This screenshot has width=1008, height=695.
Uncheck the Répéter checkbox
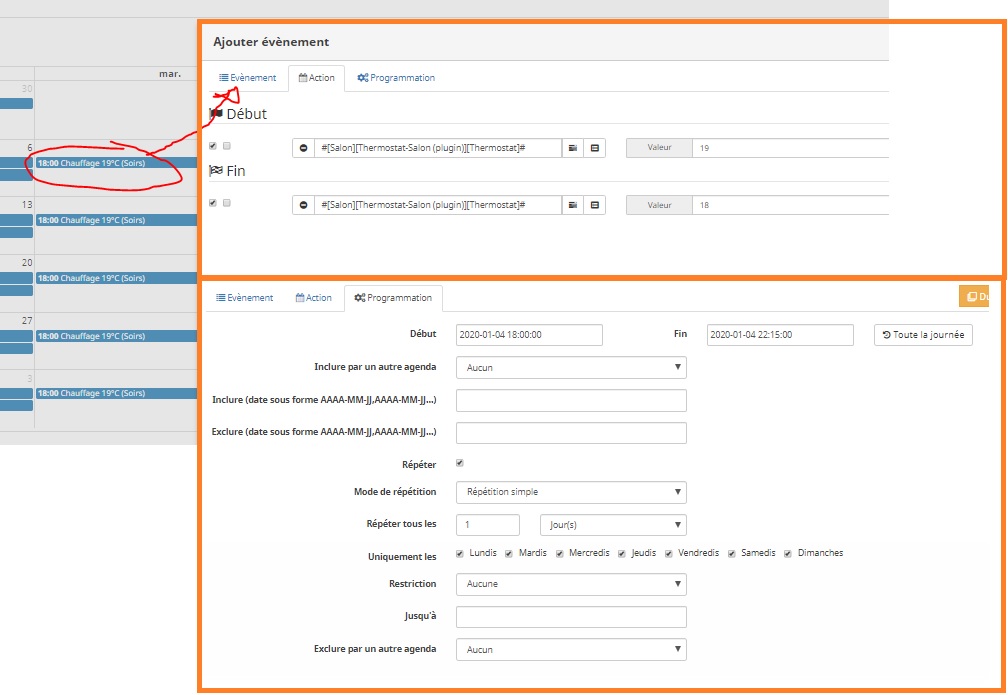click(x=460, y=463)
